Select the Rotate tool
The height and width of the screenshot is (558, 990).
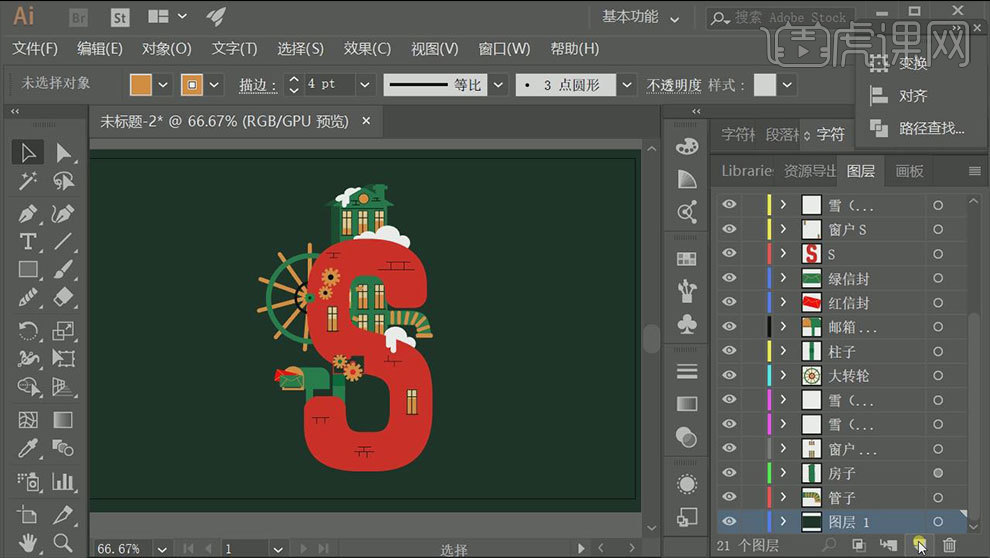pyautogui.click(x=28, y=330)
